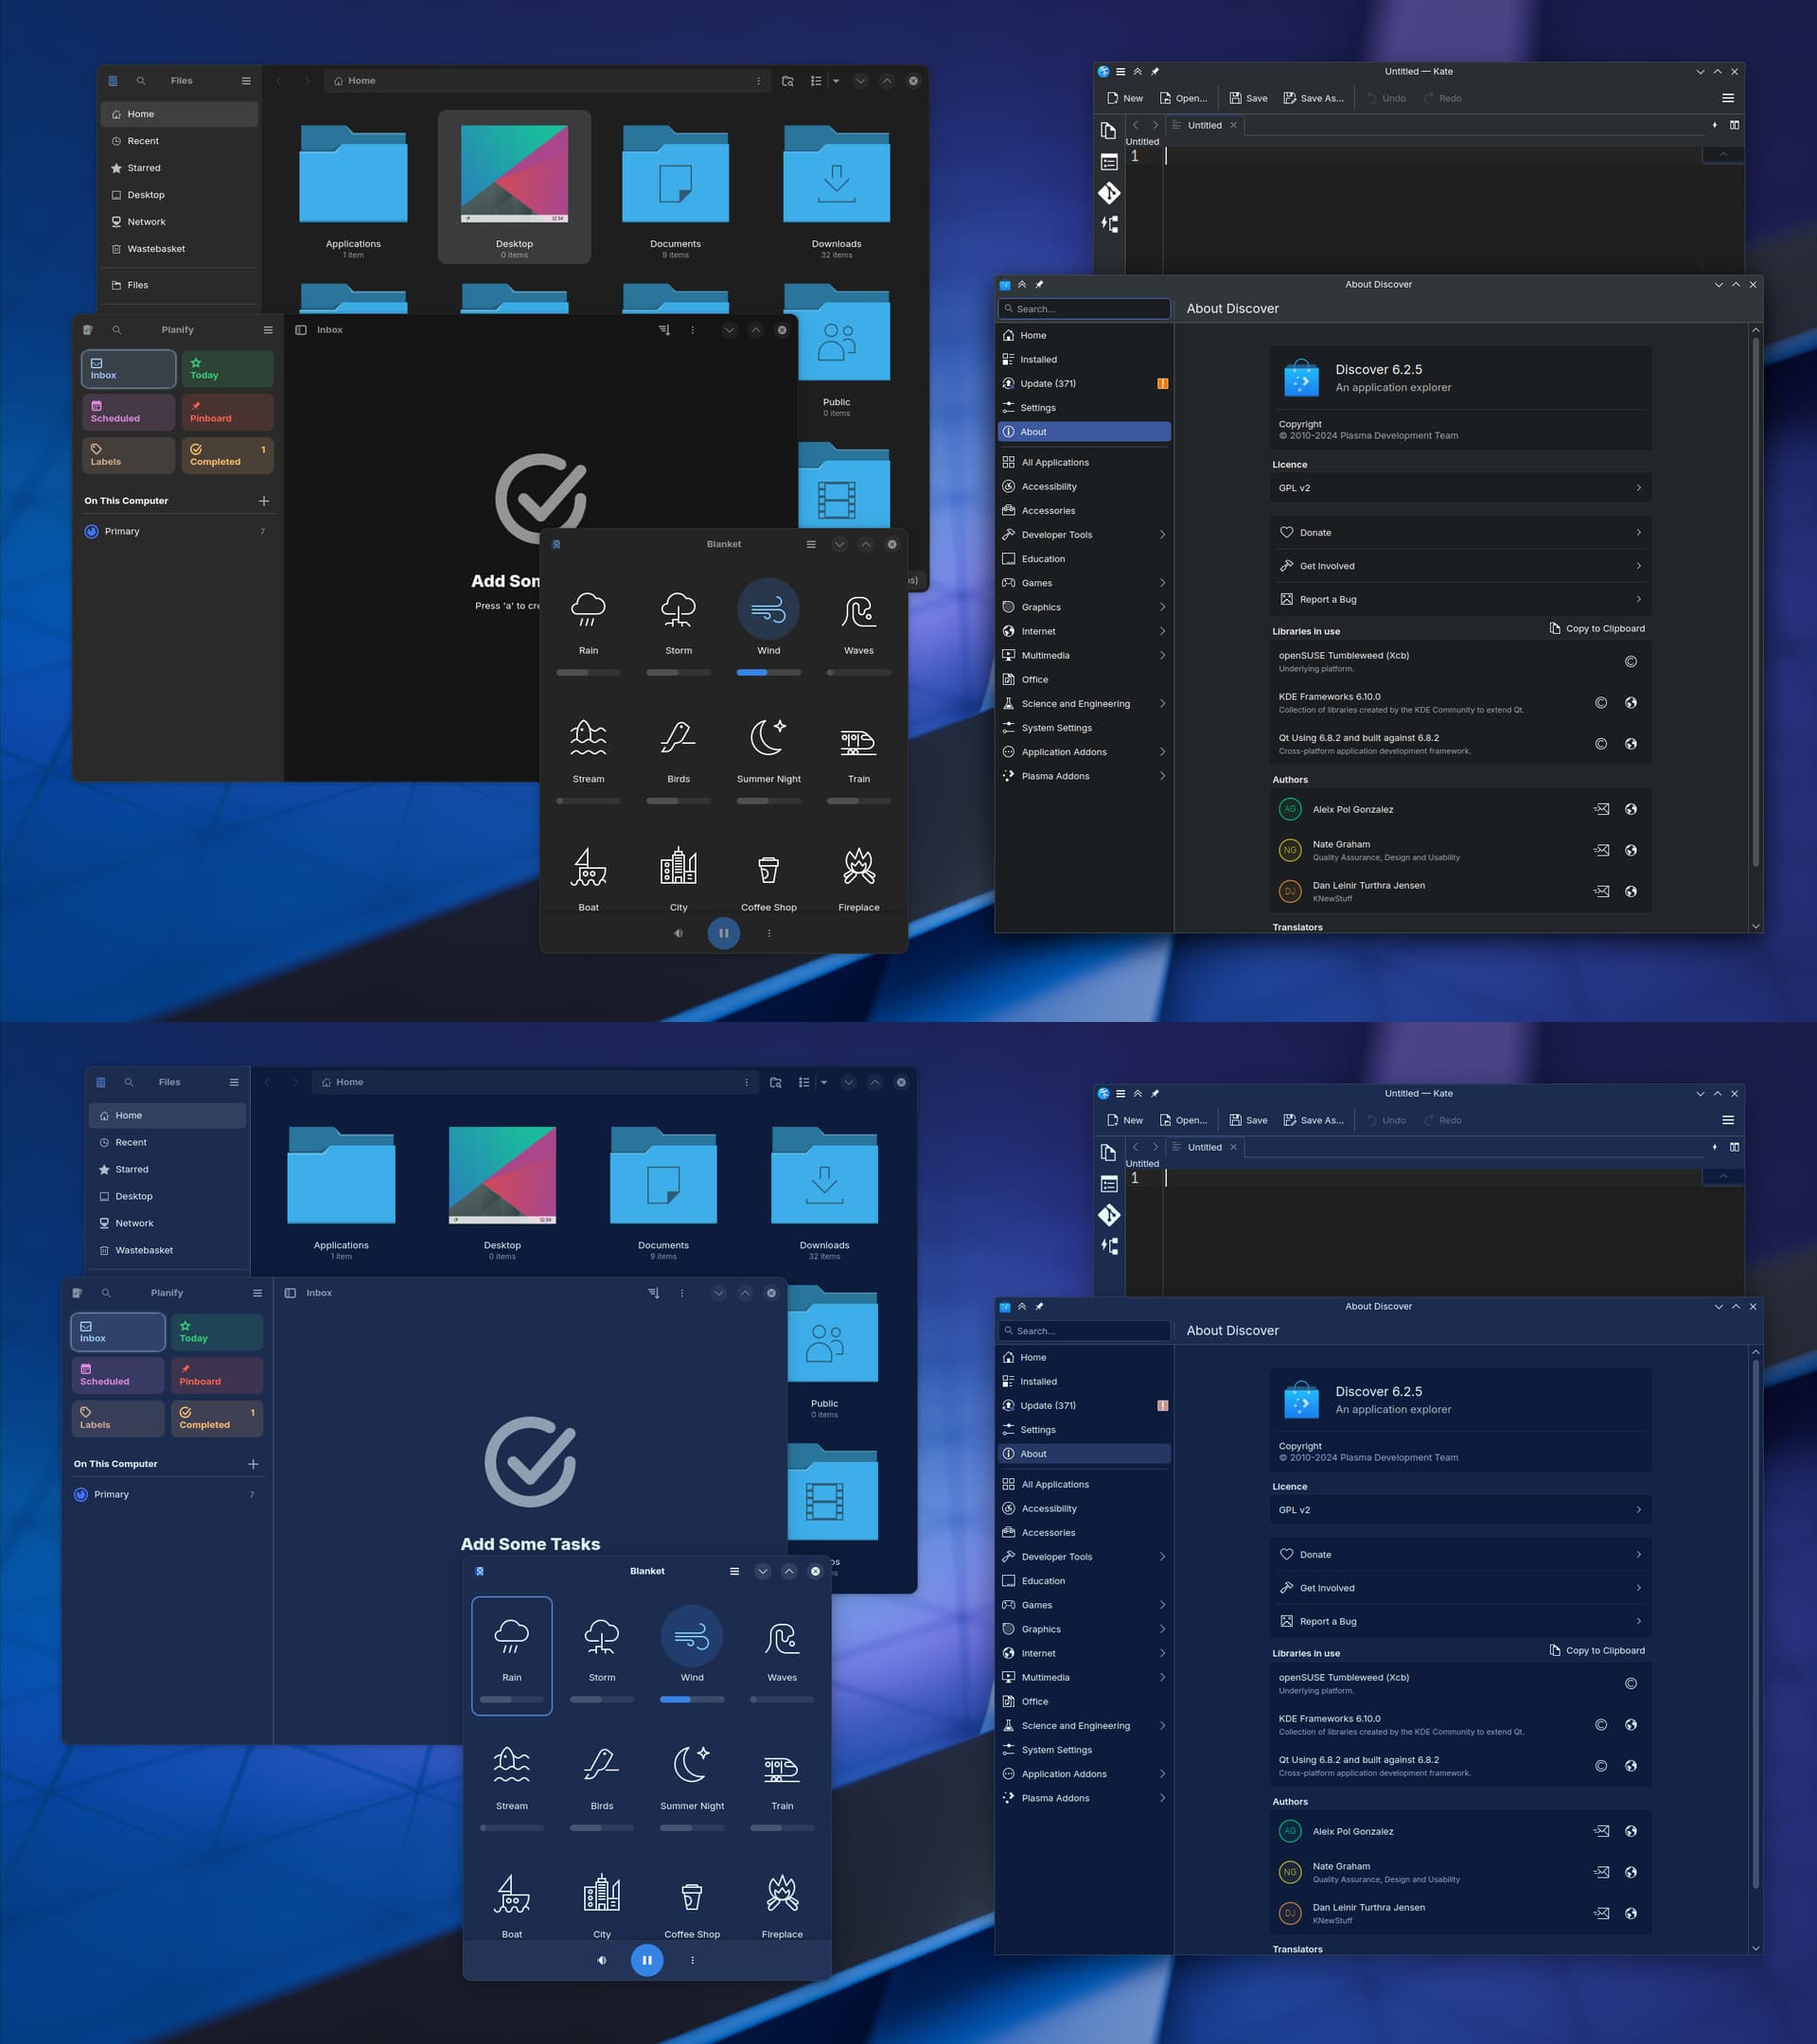Open kebab menu in lower Blanket bottom bar

pyautogui.click(x=692, y=1960)
